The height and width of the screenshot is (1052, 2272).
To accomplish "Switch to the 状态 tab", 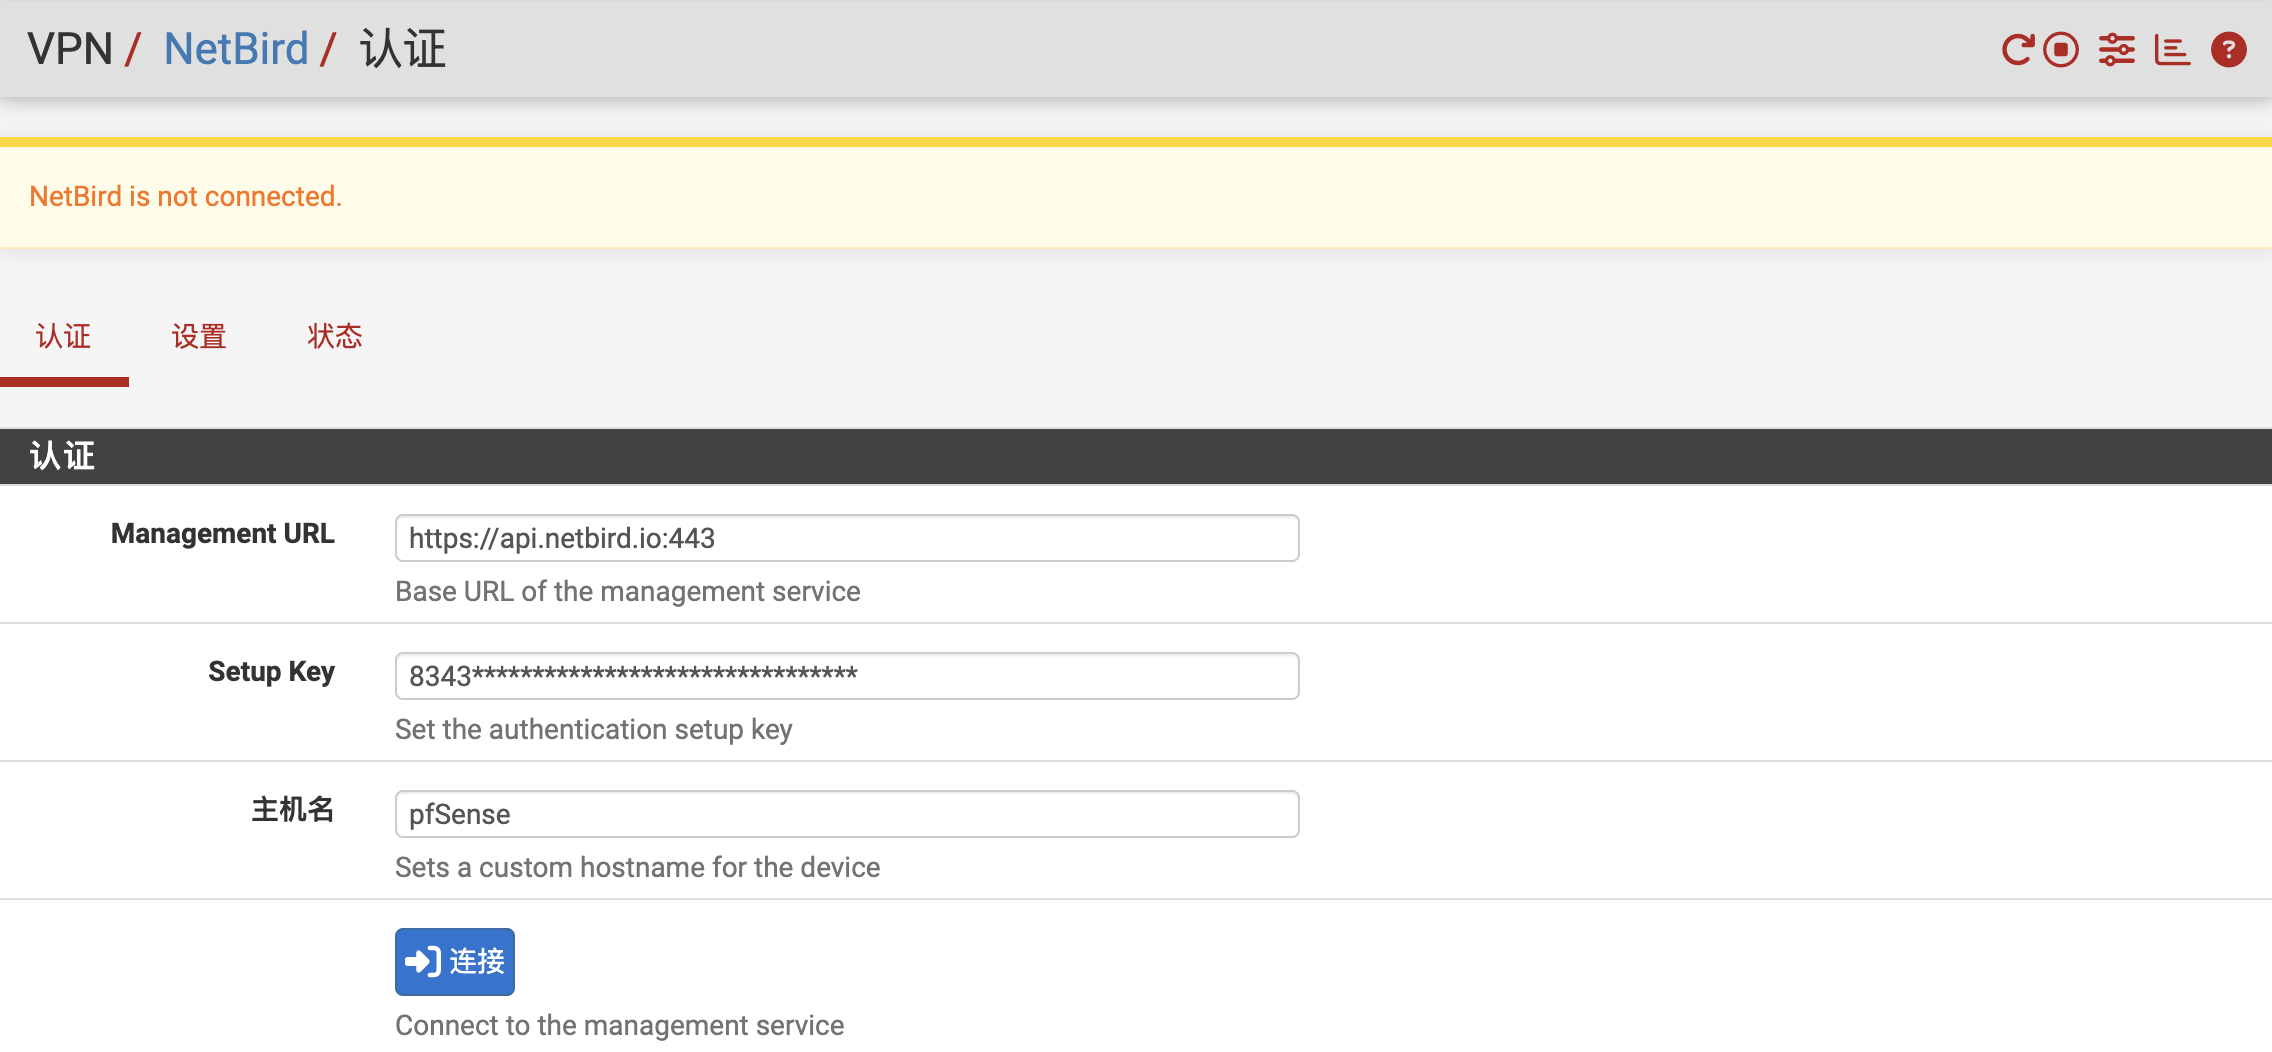I will click(335, 337).
